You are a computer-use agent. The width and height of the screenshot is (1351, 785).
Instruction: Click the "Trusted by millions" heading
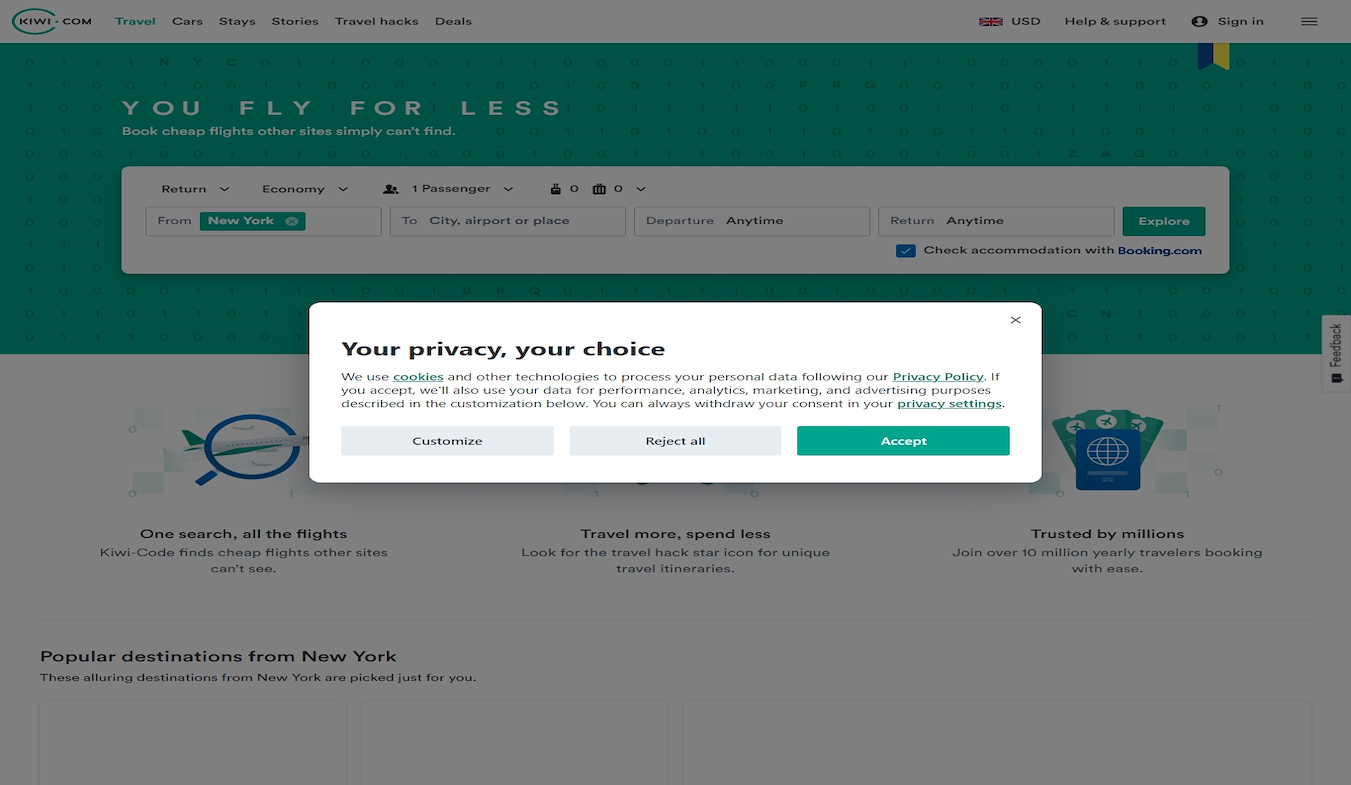point(1107,534)
